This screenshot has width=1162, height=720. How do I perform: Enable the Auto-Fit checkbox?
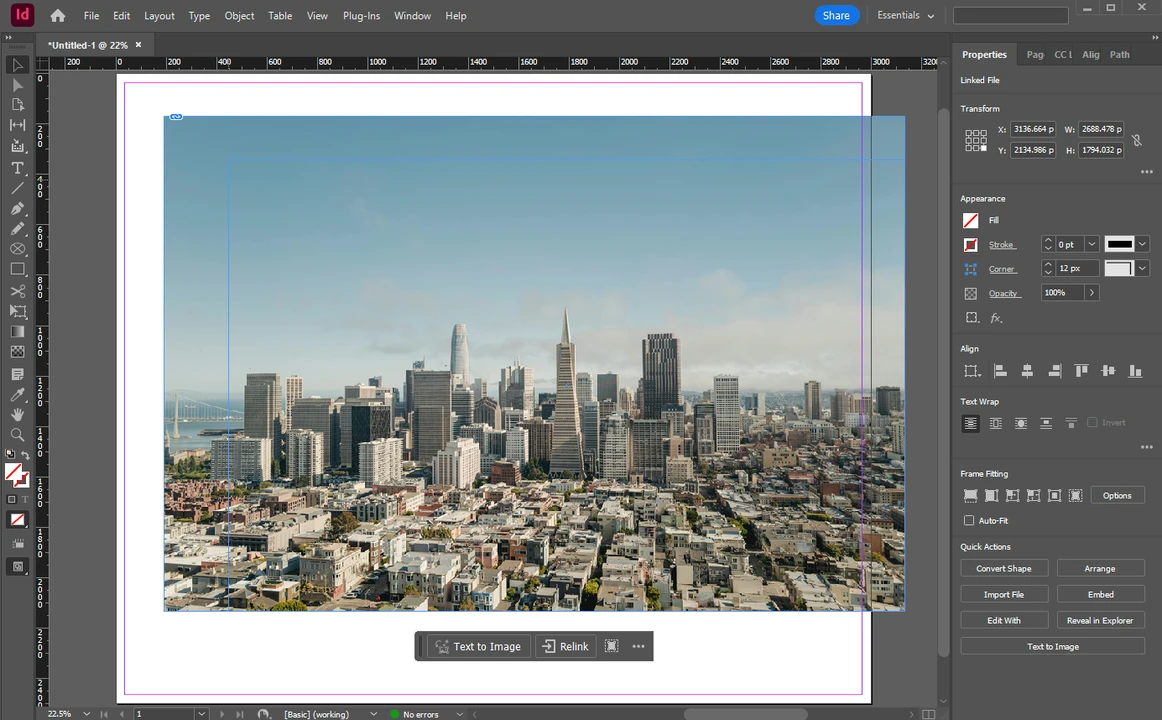click(969, 521)
